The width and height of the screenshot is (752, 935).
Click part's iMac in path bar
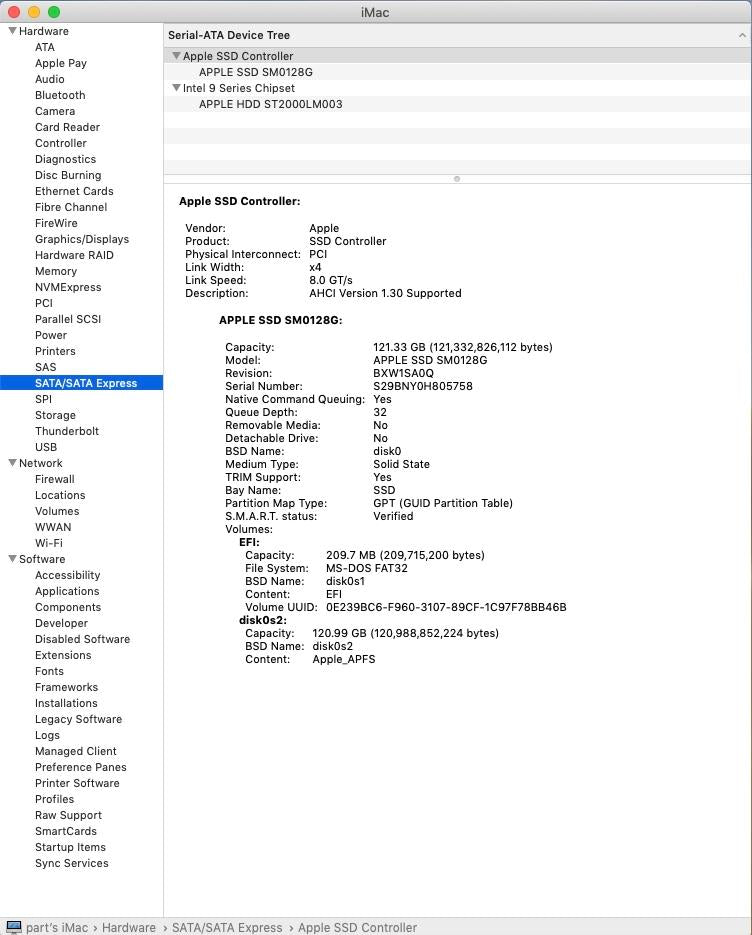(x=57, y=928)
